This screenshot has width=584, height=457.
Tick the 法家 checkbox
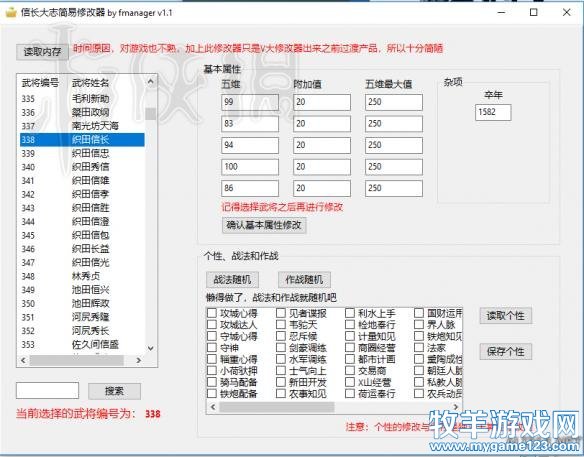coord(419,348)
